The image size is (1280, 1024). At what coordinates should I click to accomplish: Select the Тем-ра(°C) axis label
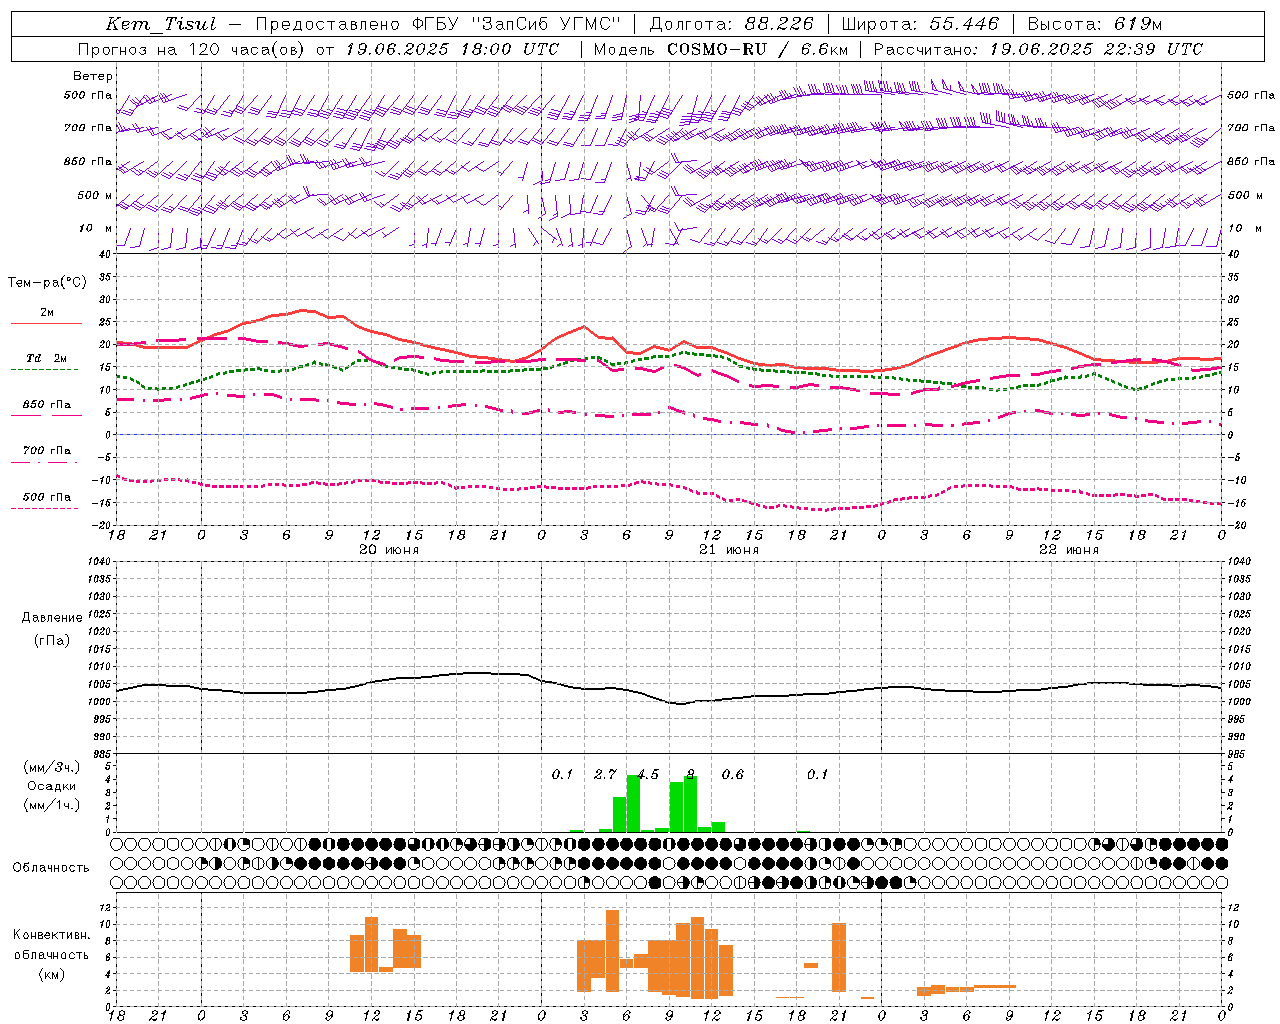(x=47, y=283)
